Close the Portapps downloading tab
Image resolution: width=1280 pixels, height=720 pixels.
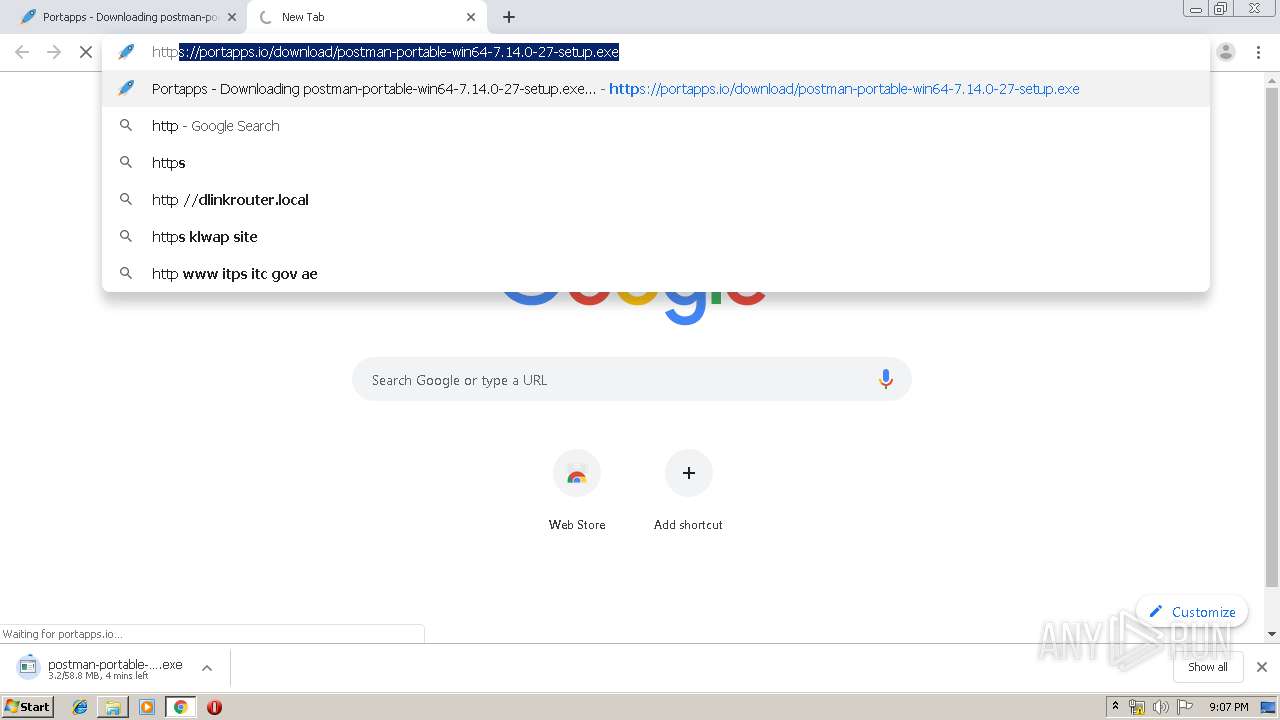232,17
